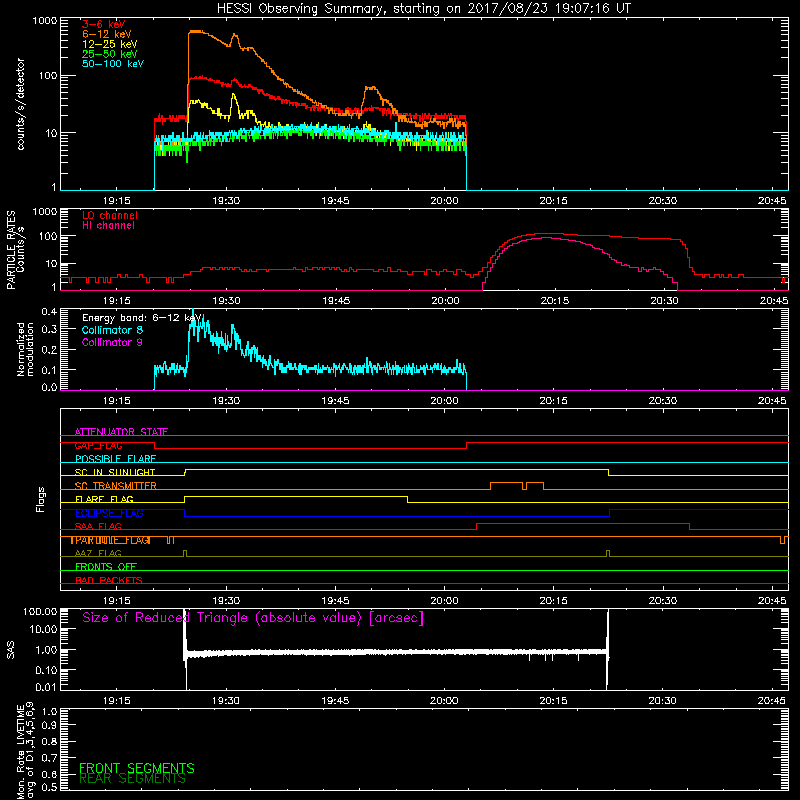Click the FRONT SEGMENTS legend label
Screen dimensions: 800x800
coord(137,768)
